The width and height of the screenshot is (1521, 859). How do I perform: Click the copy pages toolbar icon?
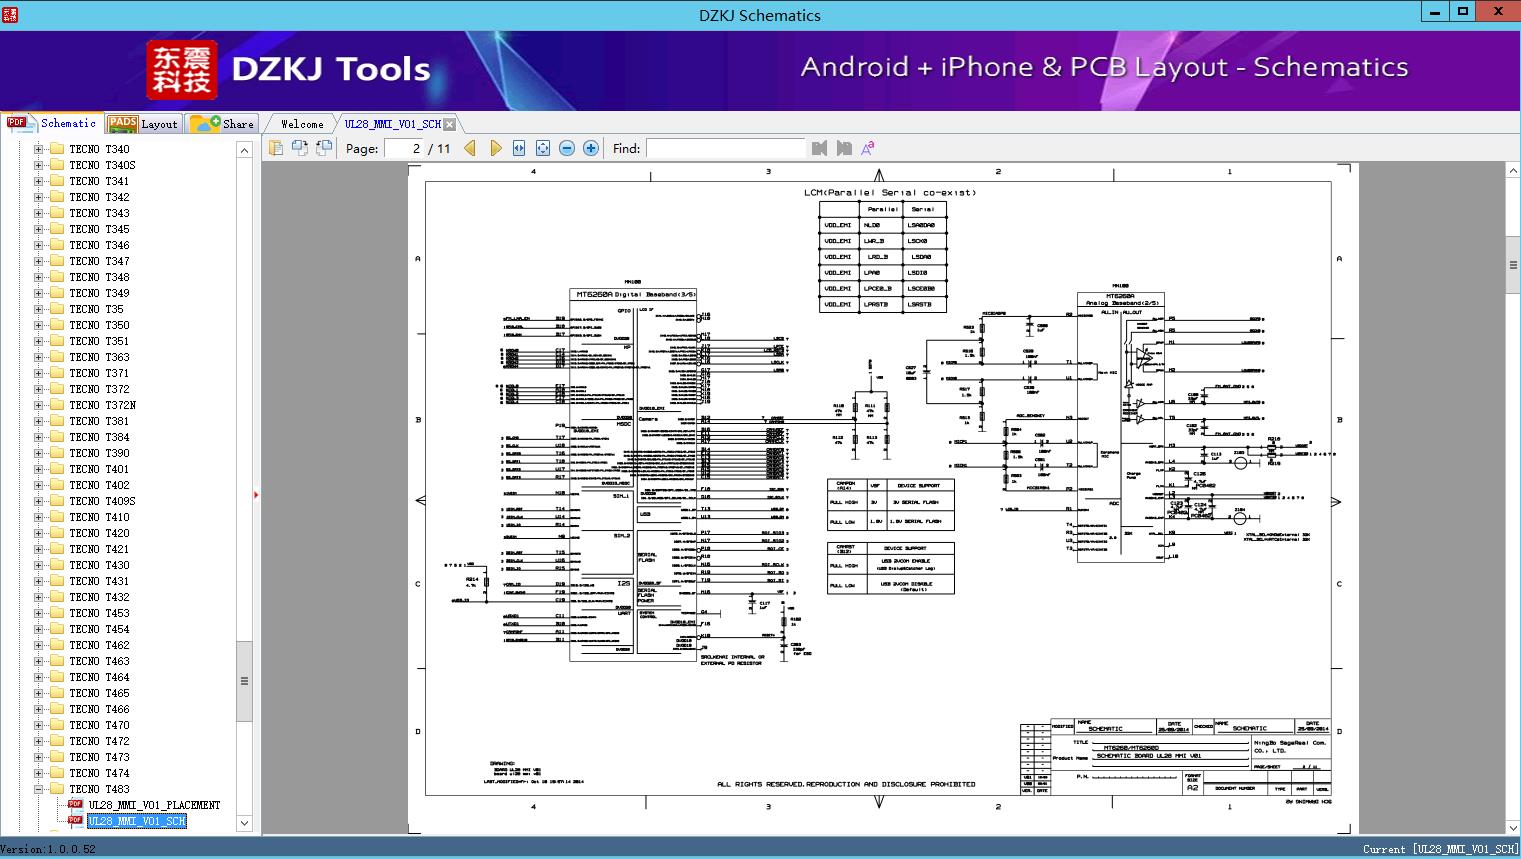(276, 148)
